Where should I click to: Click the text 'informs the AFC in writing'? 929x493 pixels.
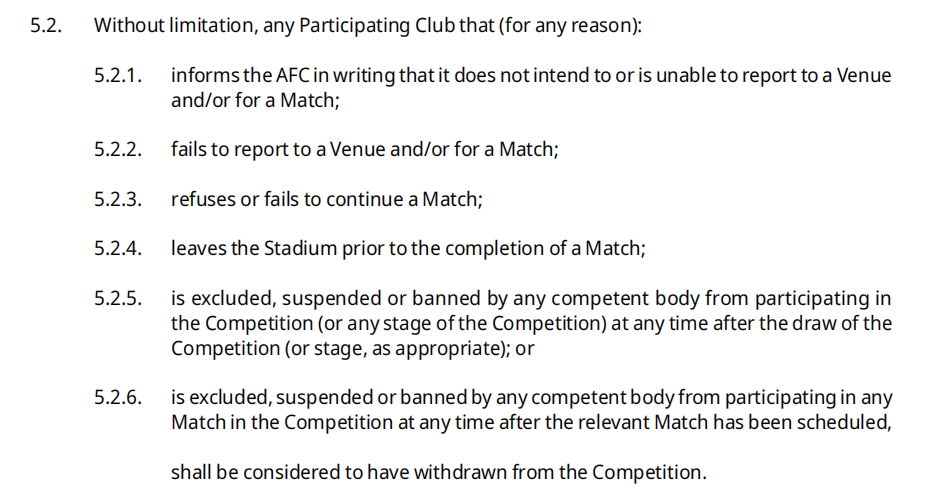(283, 76)
